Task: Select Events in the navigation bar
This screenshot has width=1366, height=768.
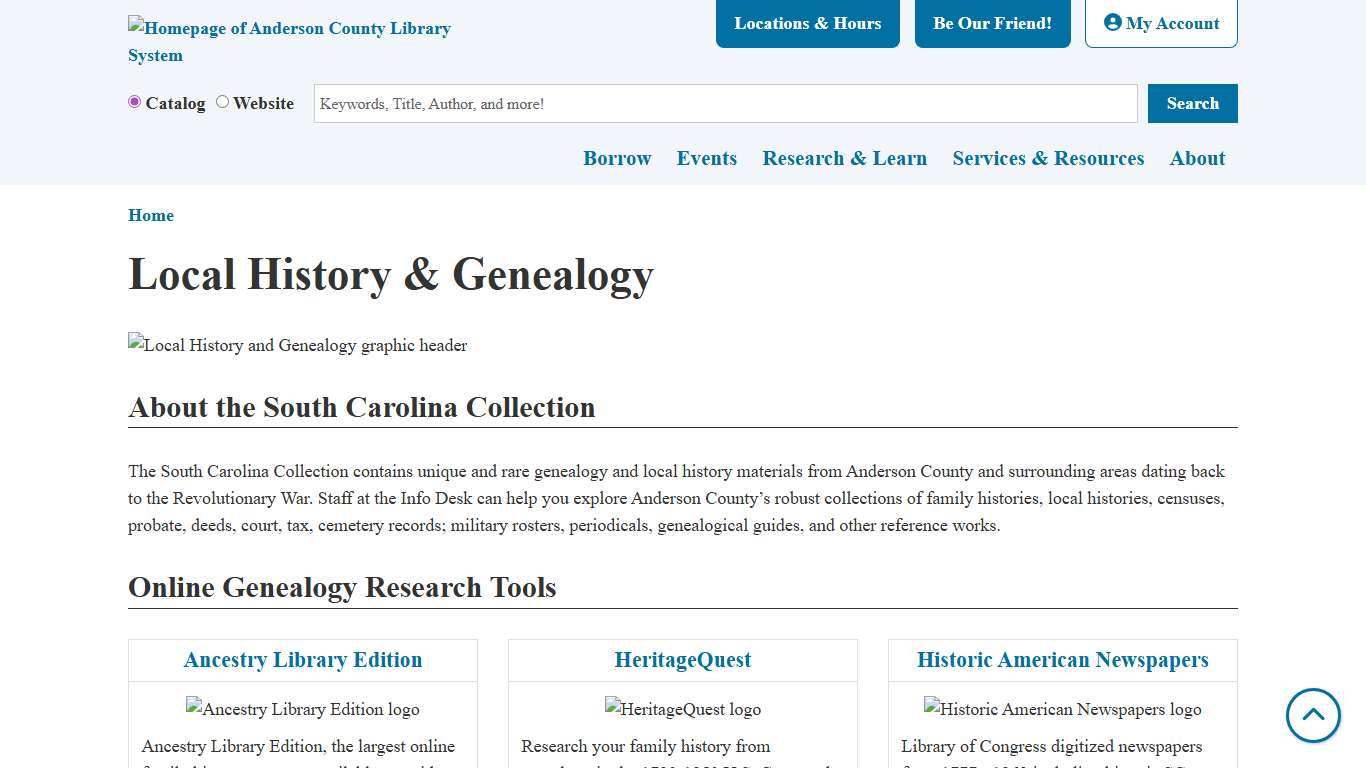Action: 707,158
